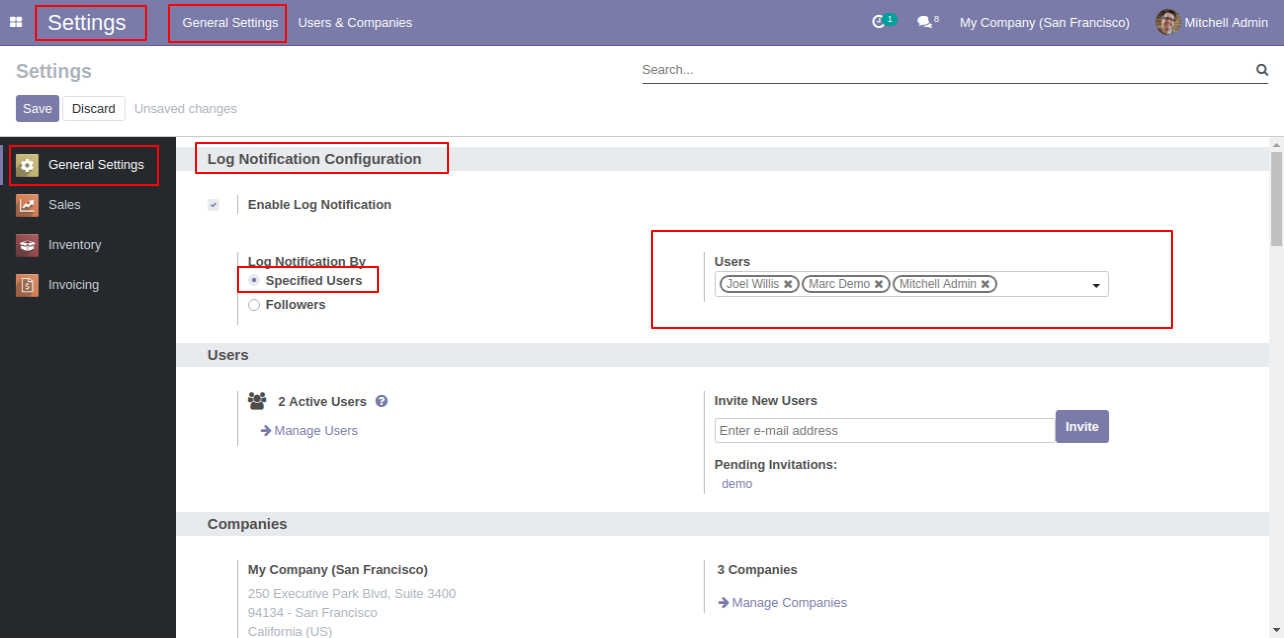Click the Invite New Users label
The image size is (1284, 638).
click(x=766, y=401)
